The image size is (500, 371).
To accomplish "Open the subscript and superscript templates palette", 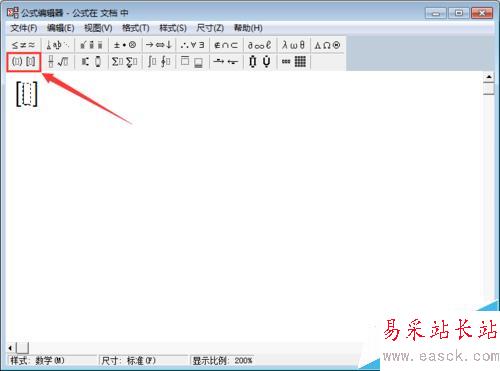I will [x=91, y=62].
